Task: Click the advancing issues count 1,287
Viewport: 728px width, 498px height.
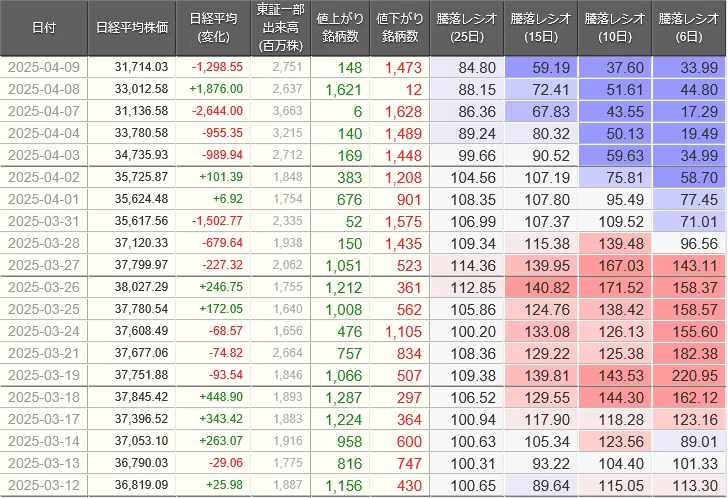Action: [x=344, y=398]
